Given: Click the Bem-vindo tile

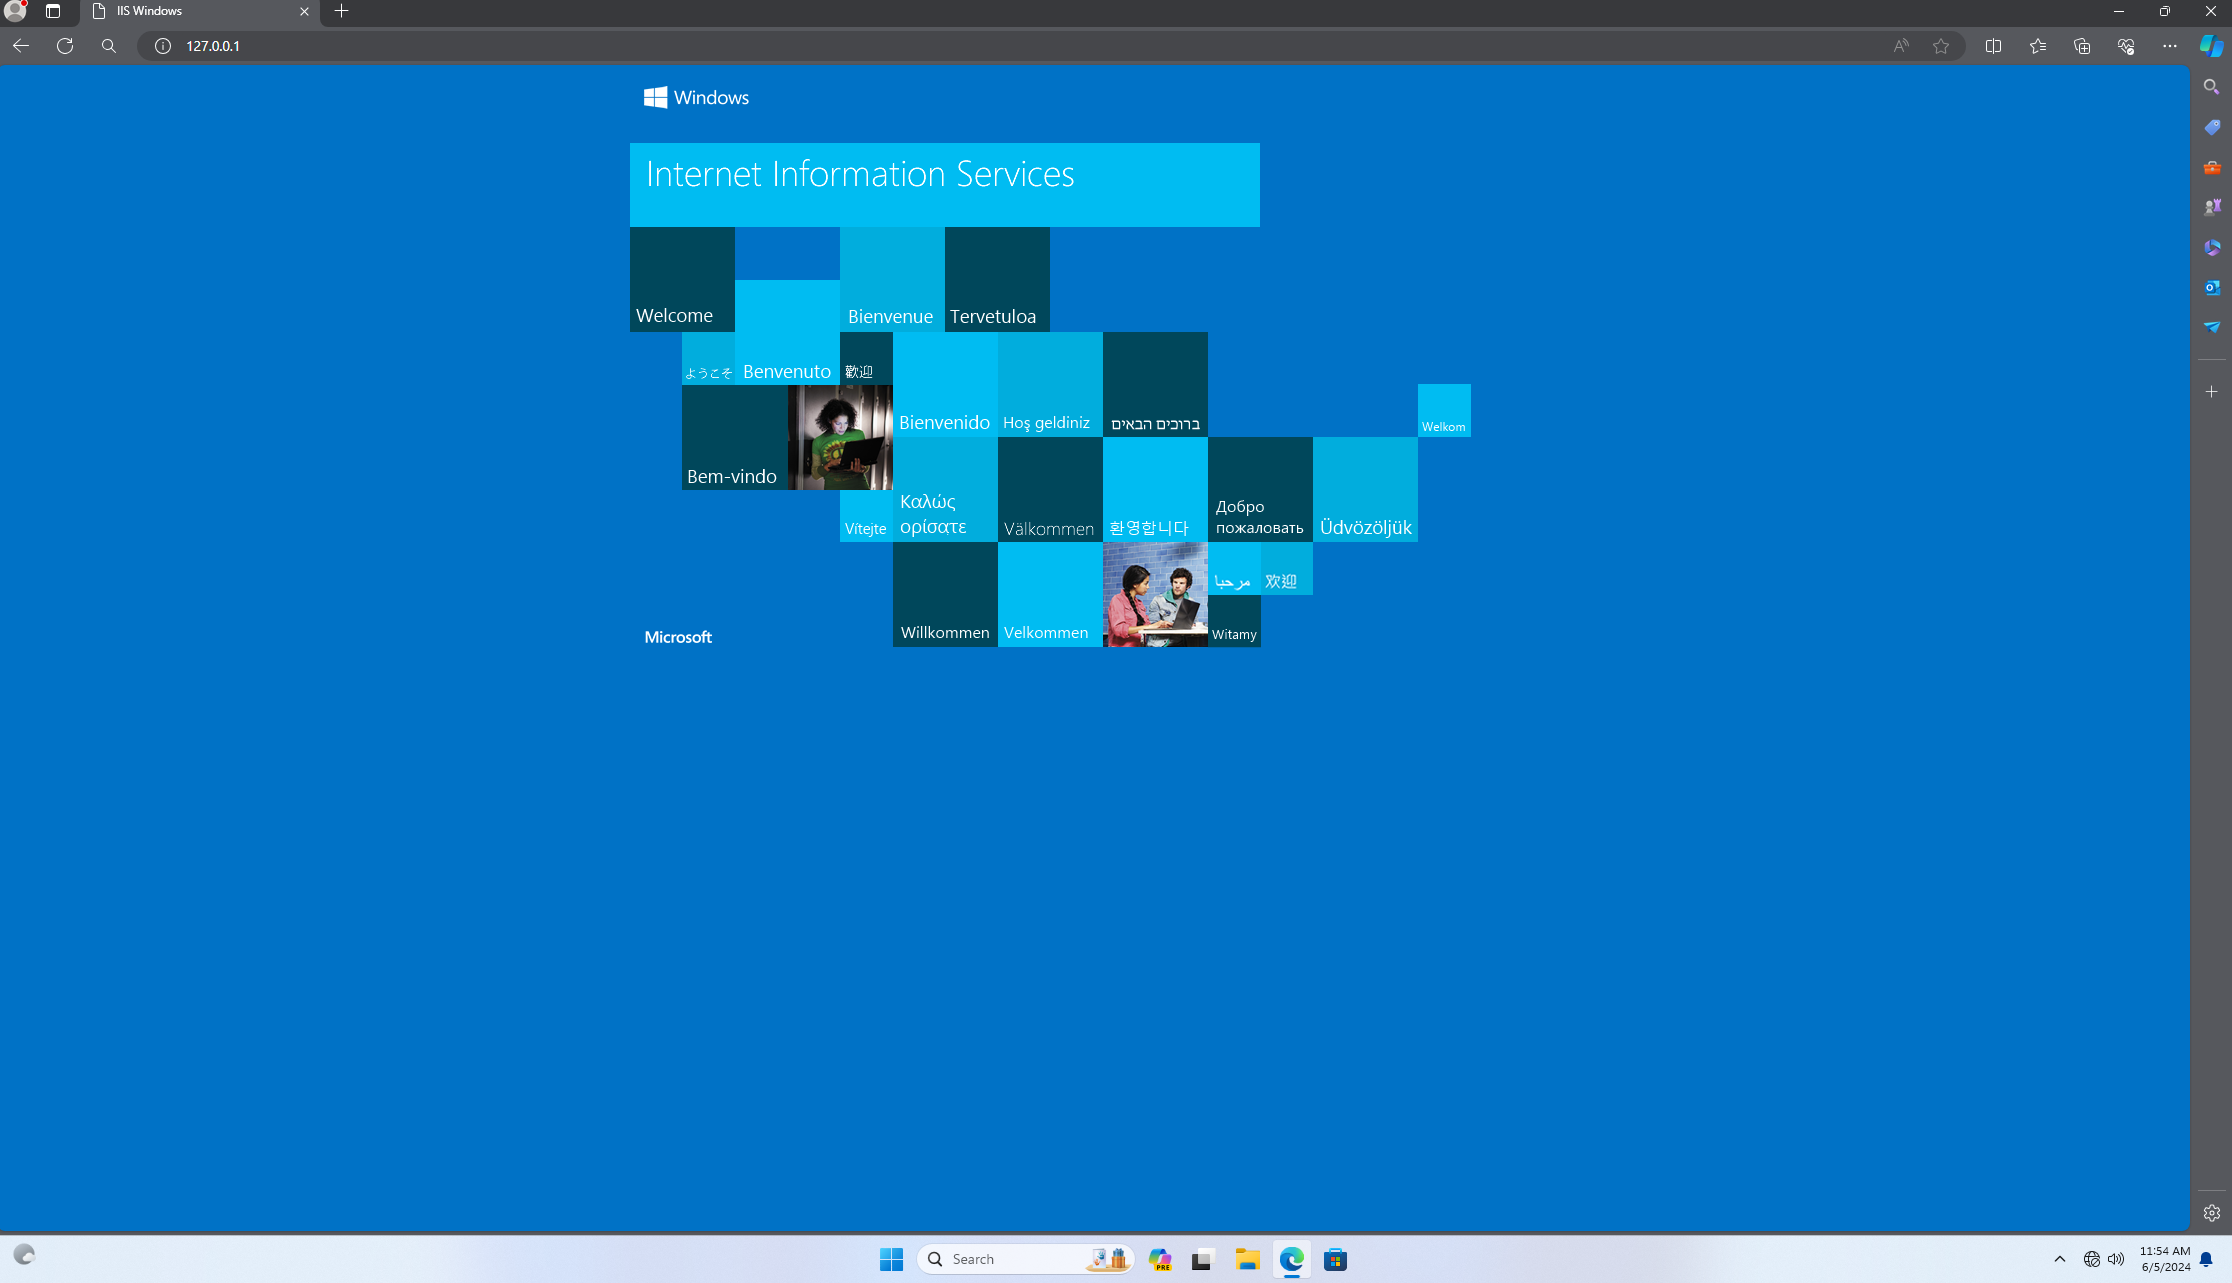Looking at the screenshot, I should pos(735,437).
